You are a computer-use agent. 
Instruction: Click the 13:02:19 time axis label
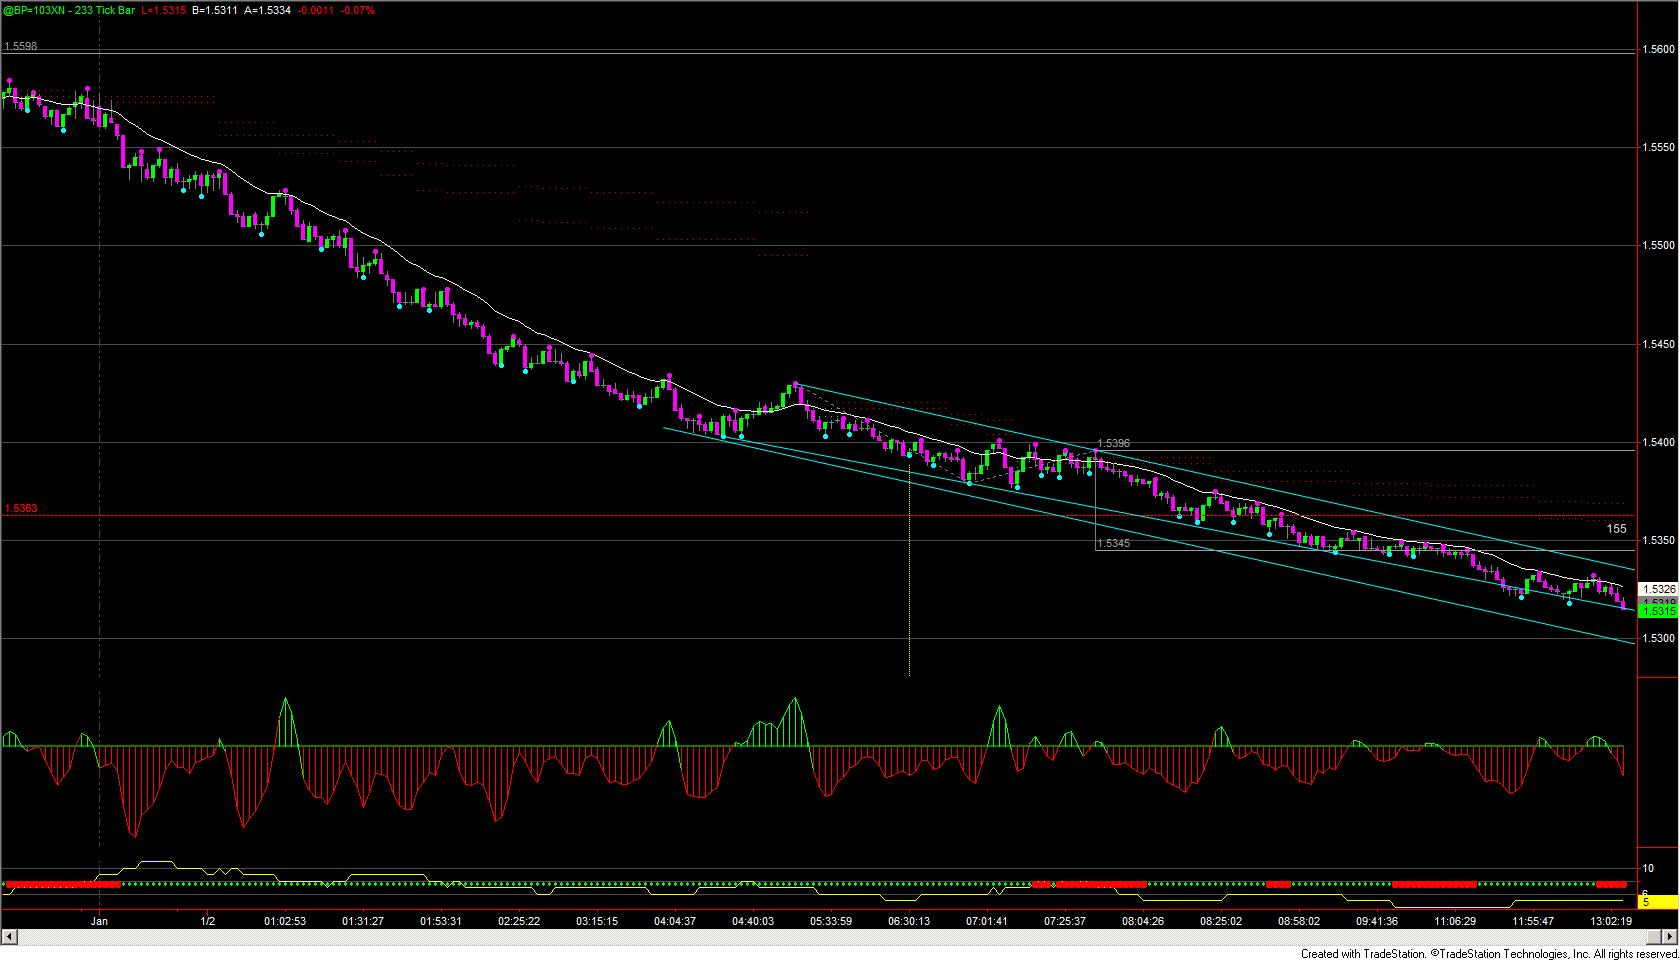click(x=1611, y=921)
